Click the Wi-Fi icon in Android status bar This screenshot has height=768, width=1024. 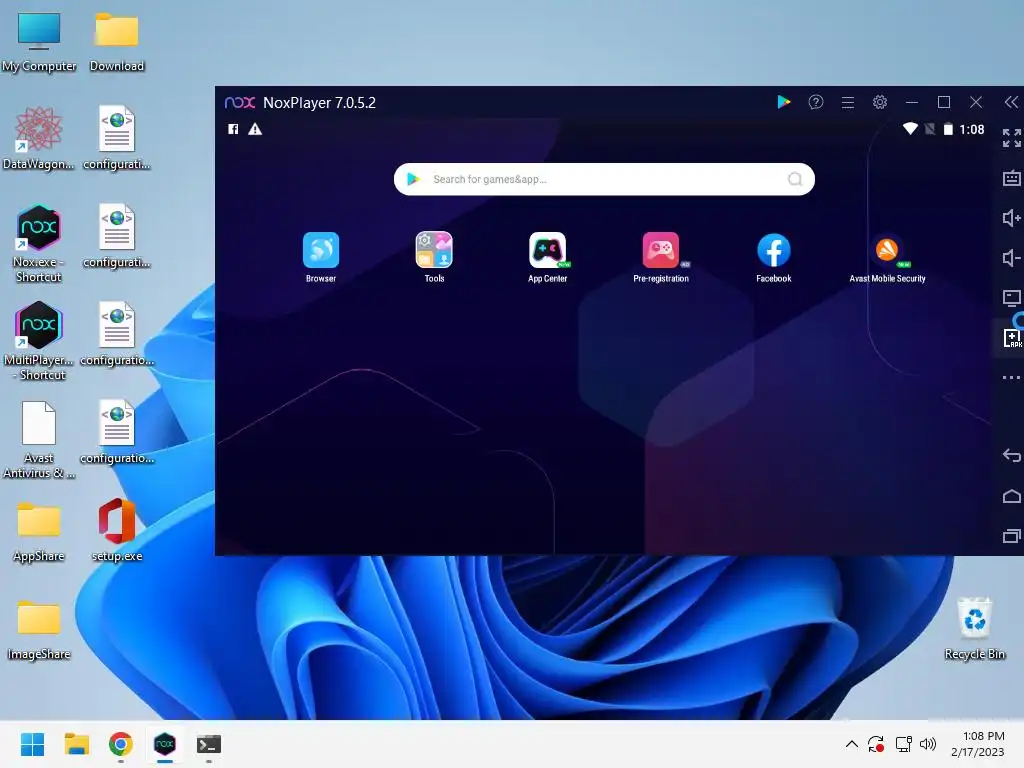click(x=910, y=129)
